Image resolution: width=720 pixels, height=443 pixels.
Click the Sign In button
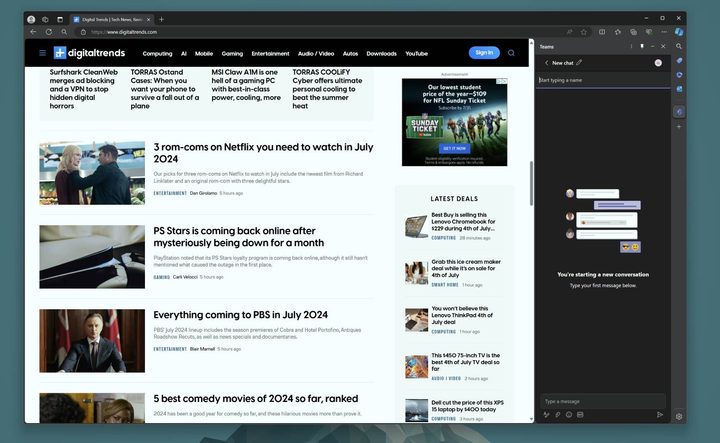point(484,53)
